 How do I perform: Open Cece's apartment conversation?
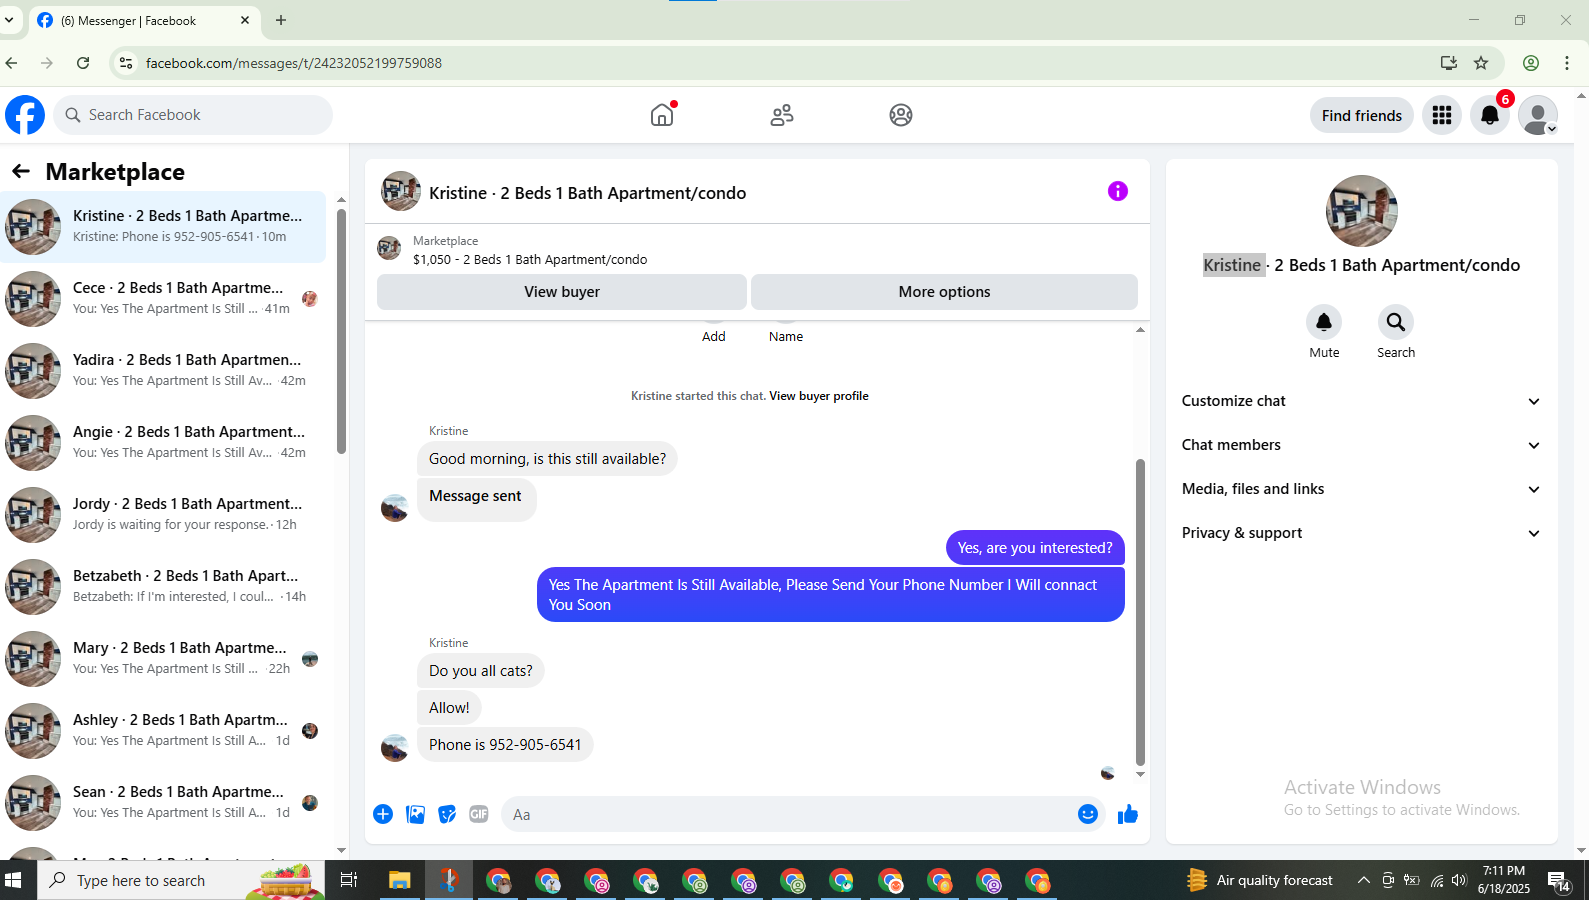click(163, 299)
